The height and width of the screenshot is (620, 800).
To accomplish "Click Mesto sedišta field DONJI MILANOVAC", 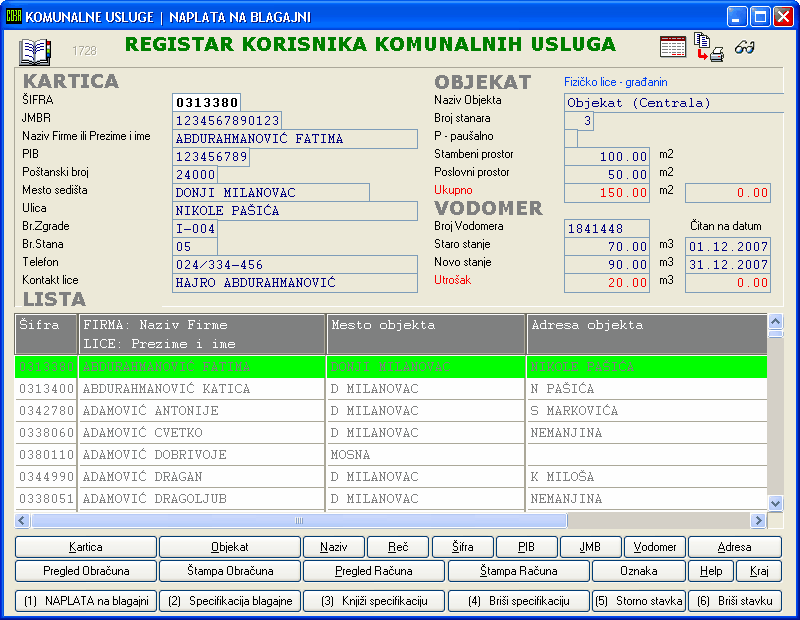I will pos(271,193).
